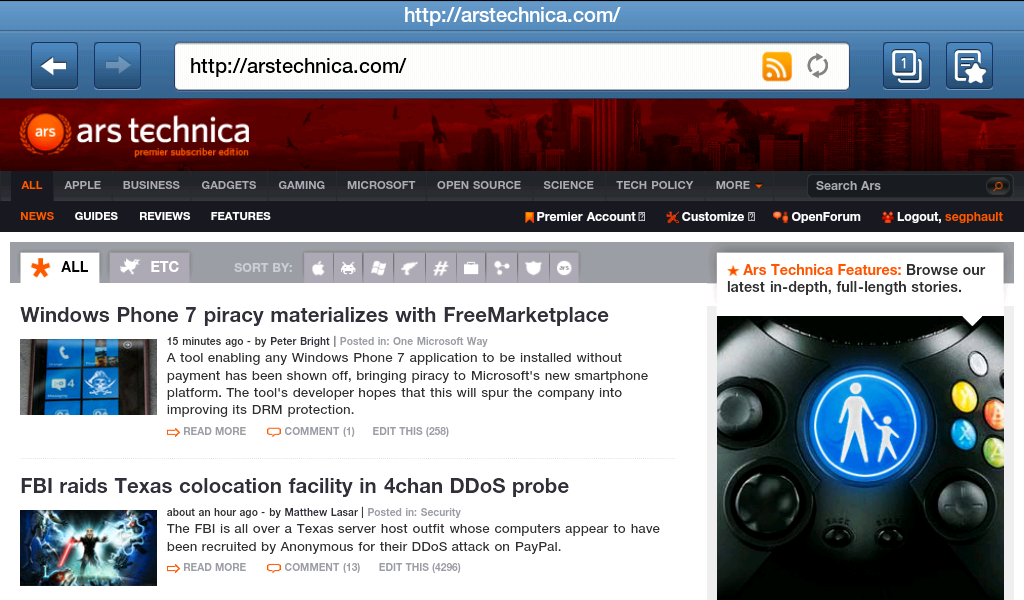Read more of the FBI raids story
The image size is (1024, 600).
pyautogui.click(x=206, y=568)
